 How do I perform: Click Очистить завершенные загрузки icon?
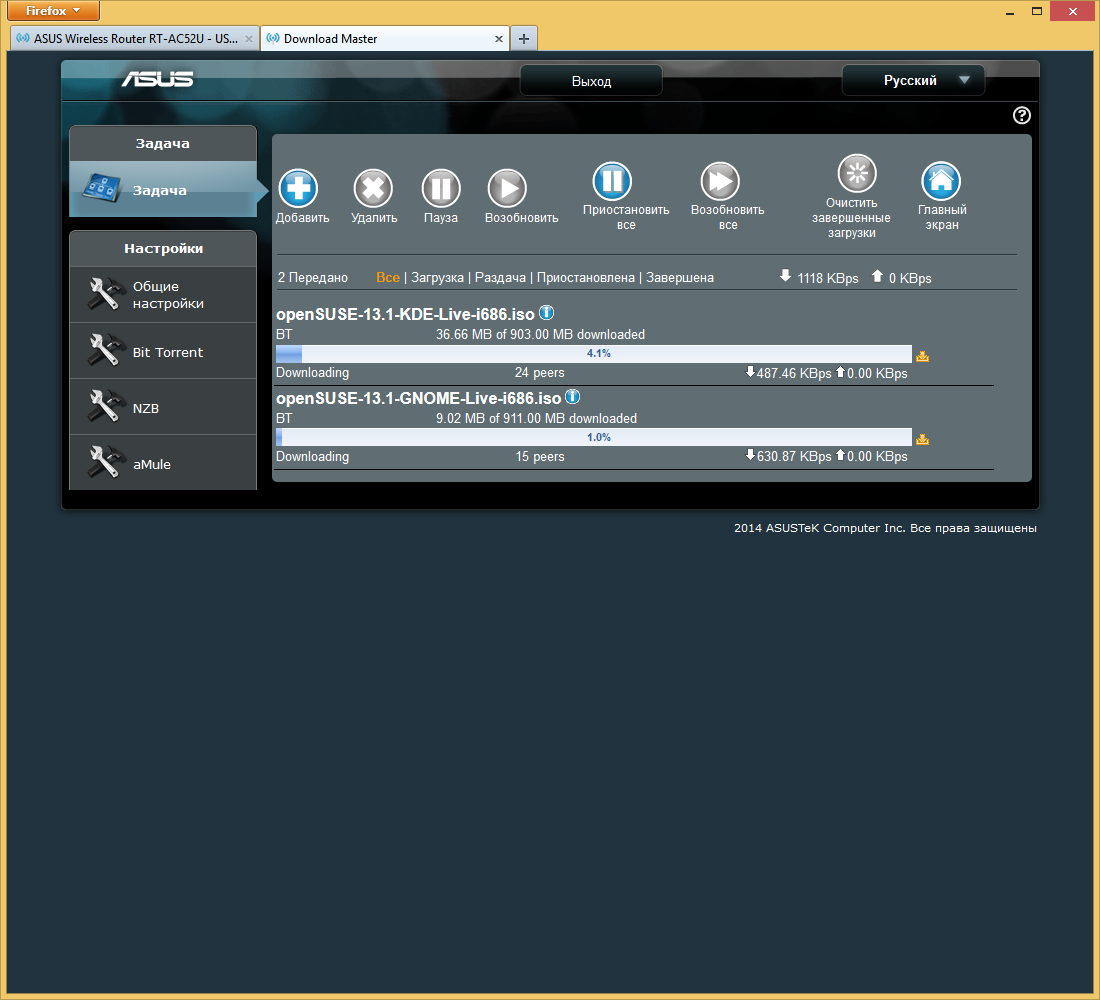[857, 173]
